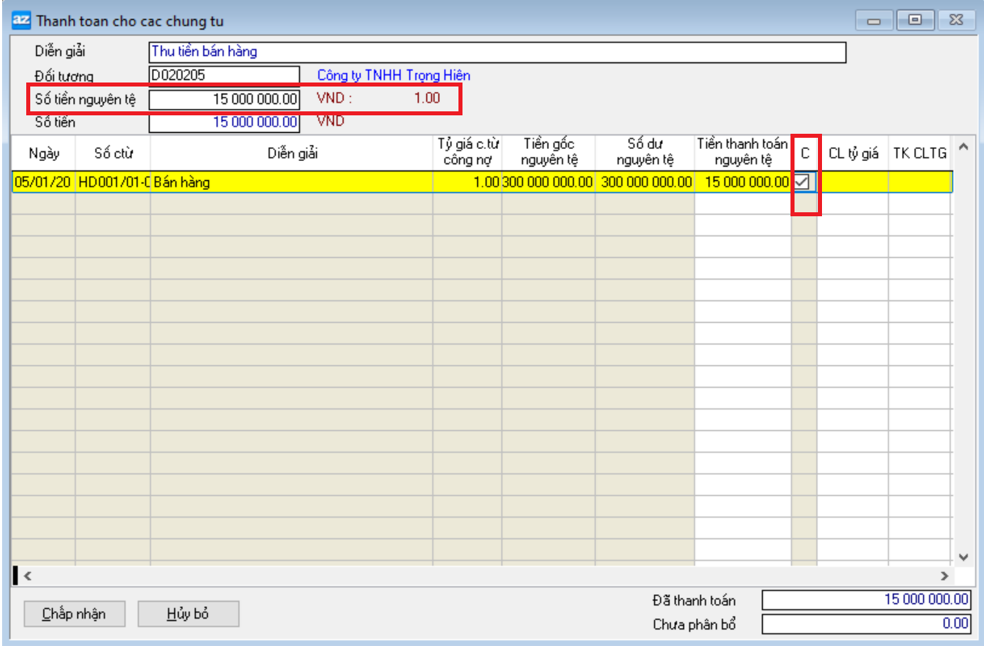
Task: Select the CL tỷ giá cell in first row
Action: click(x=852, y=182)
